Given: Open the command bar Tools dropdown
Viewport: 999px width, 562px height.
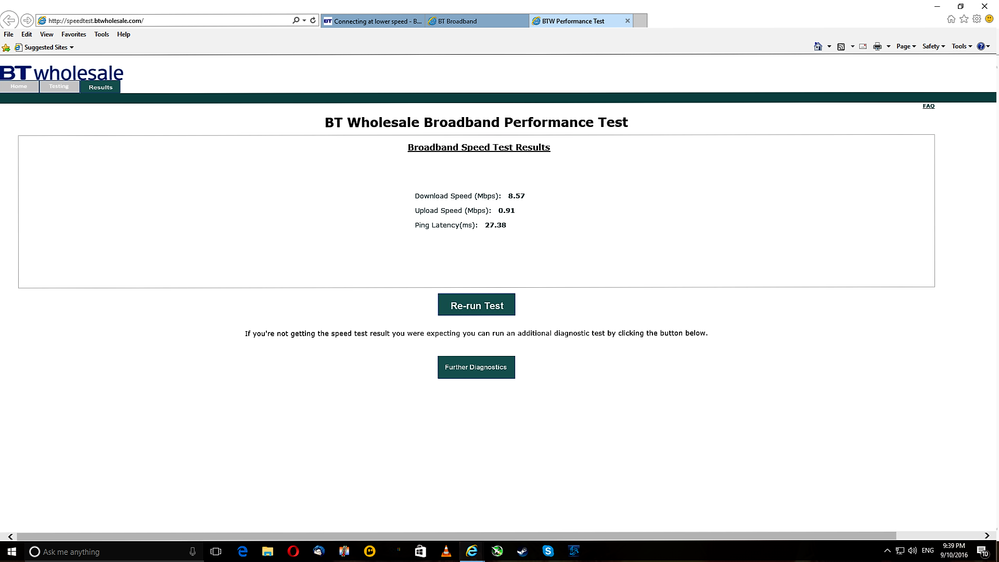Looking at the screenshot, I should tap(961, 47).
